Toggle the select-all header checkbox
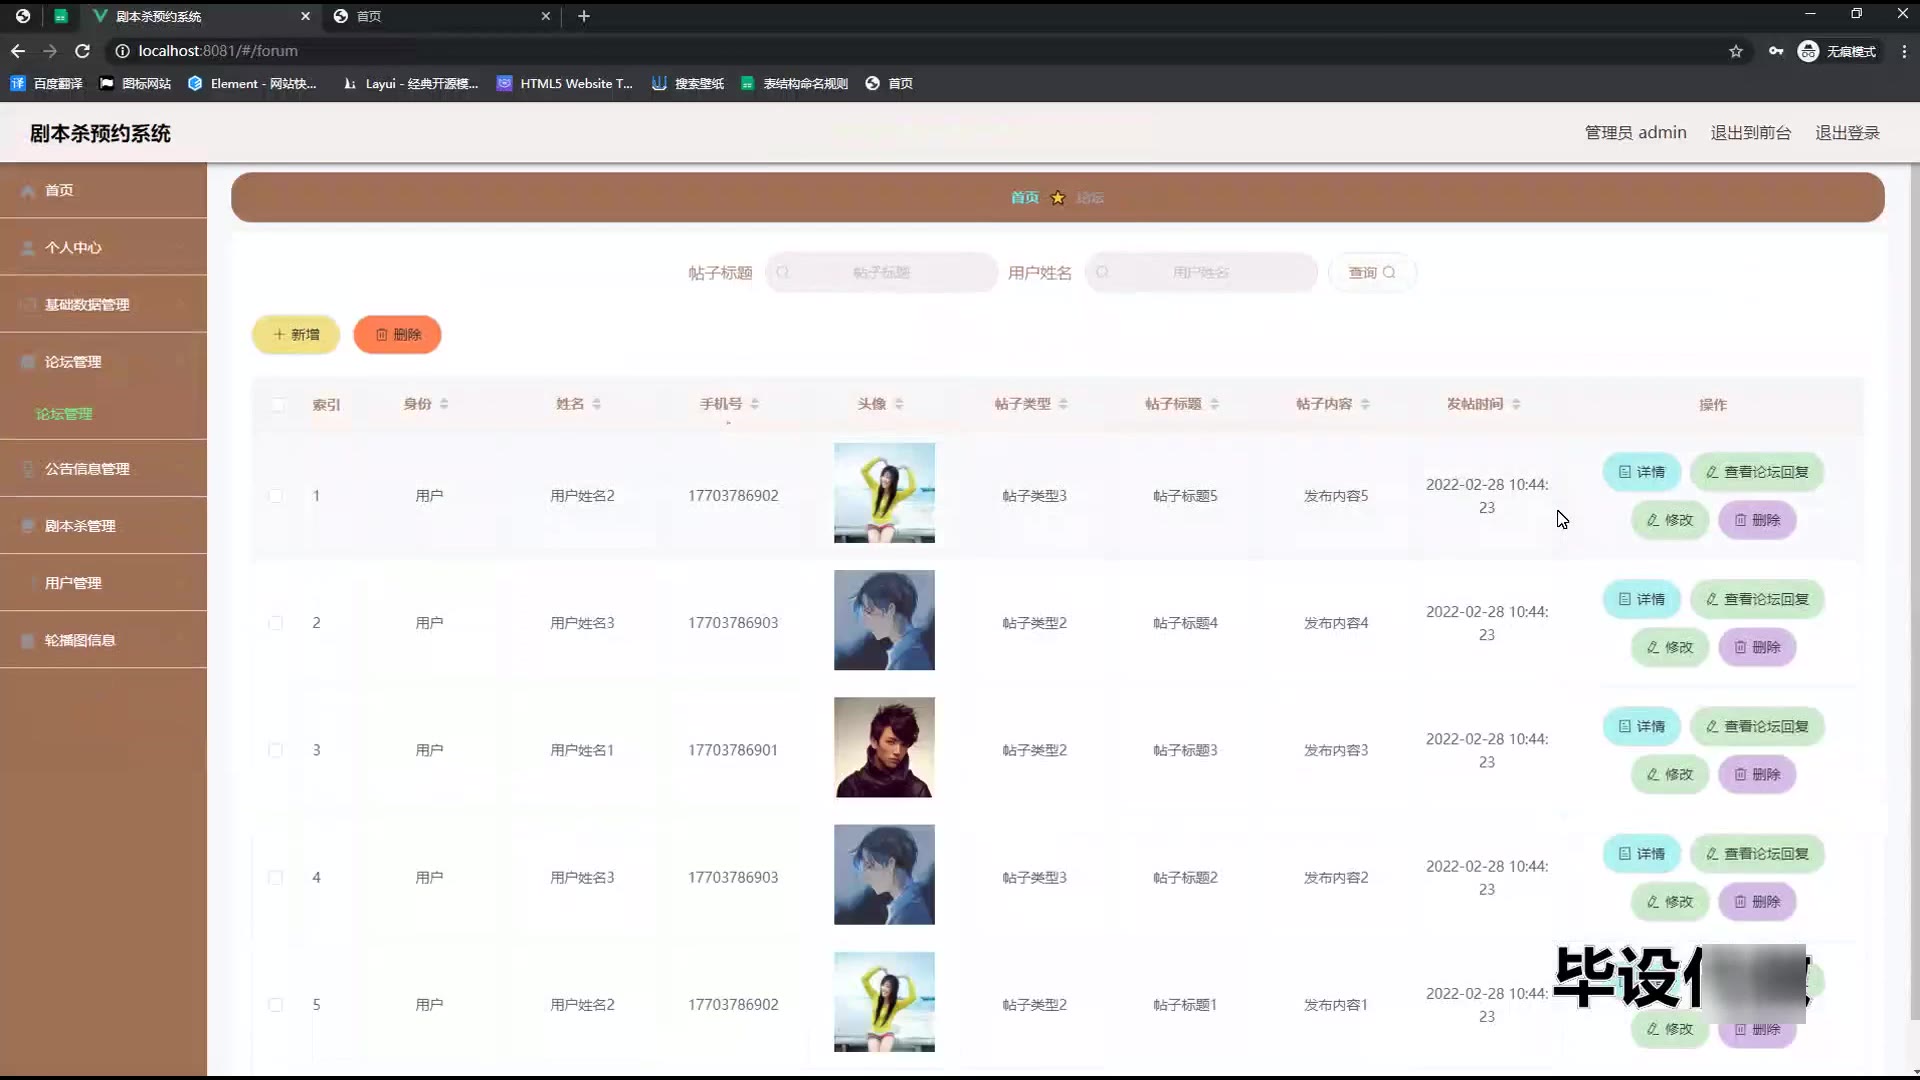 [278, 405]
